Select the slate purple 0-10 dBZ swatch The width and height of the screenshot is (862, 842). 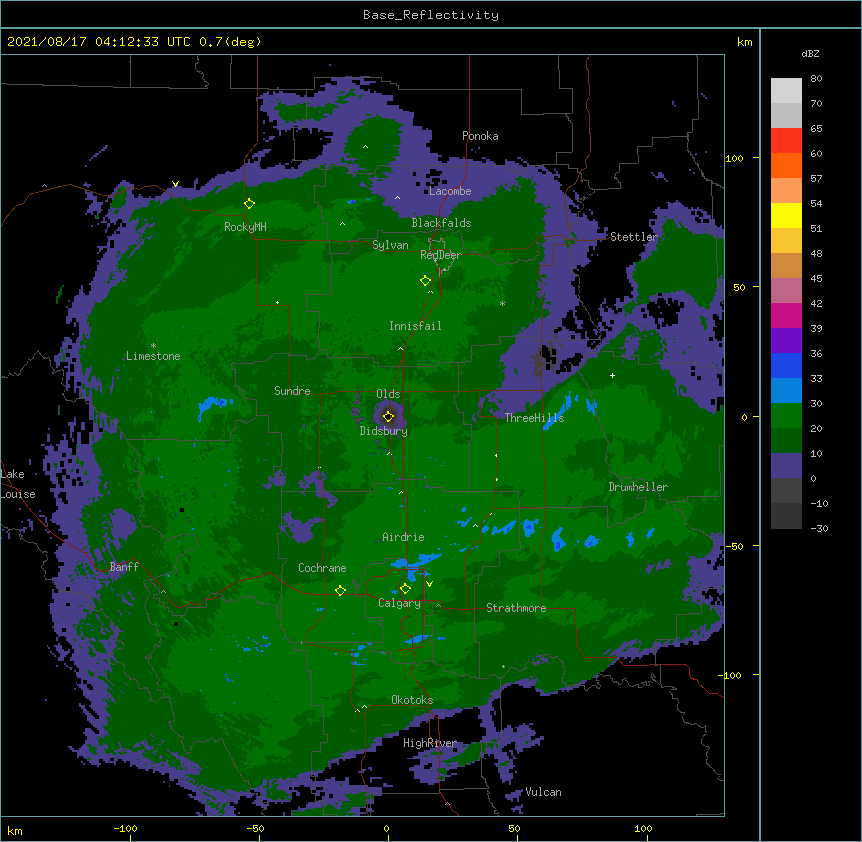click(786, 466)
